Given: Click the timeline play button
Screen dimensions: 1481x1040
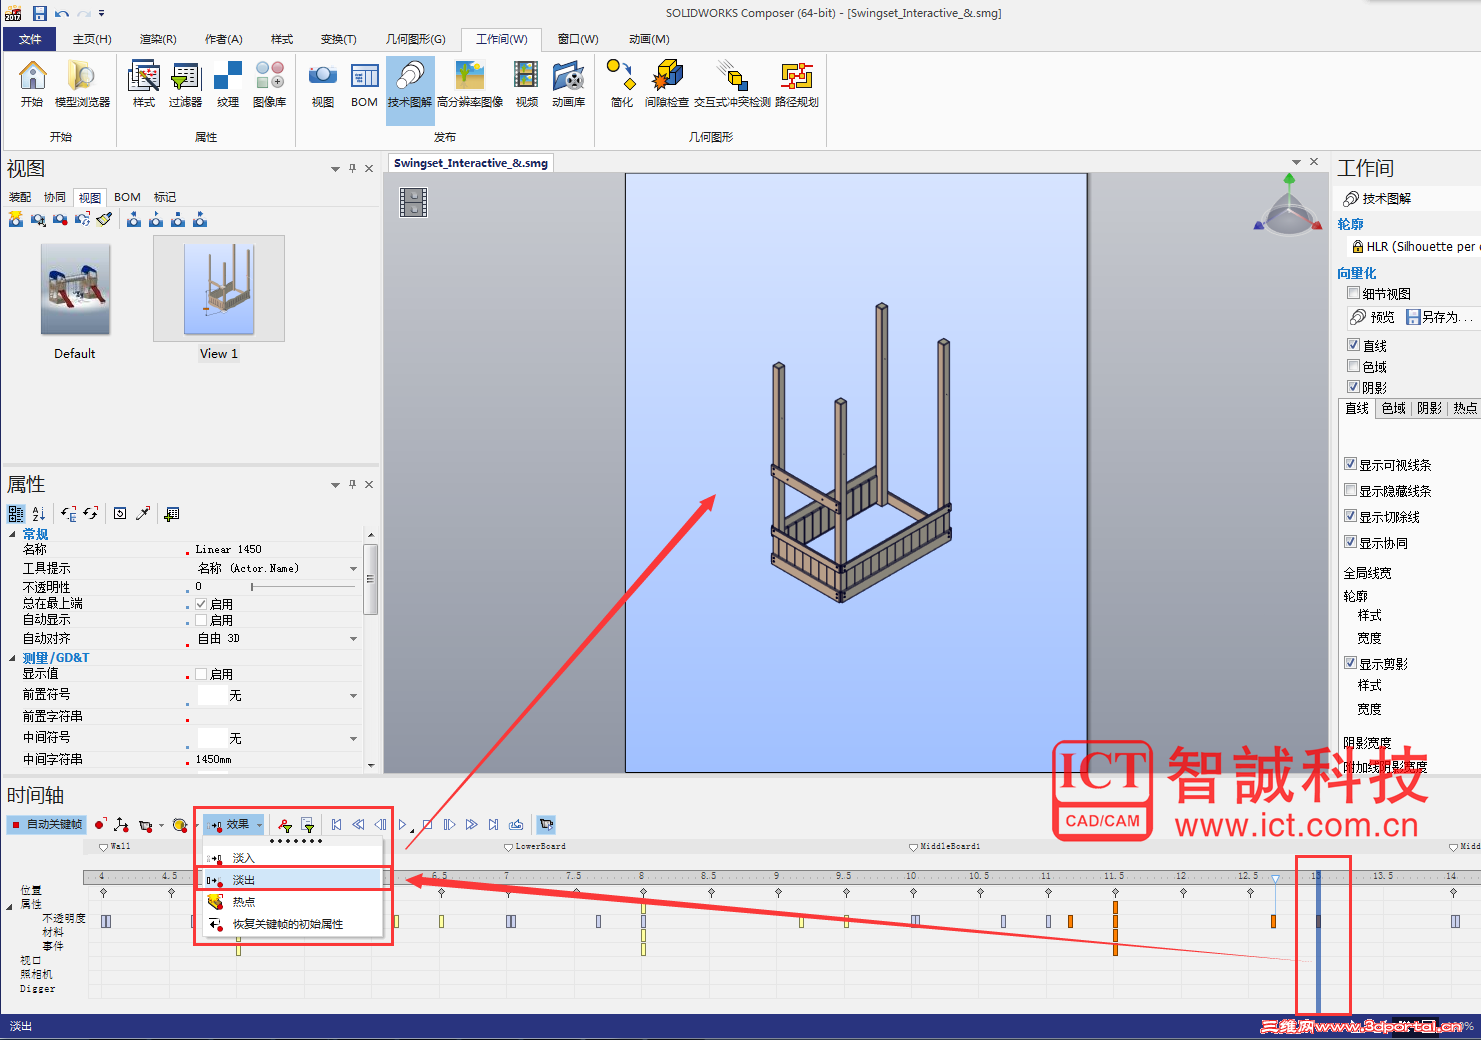Looking at the screenshot, I should click(403, 825).
